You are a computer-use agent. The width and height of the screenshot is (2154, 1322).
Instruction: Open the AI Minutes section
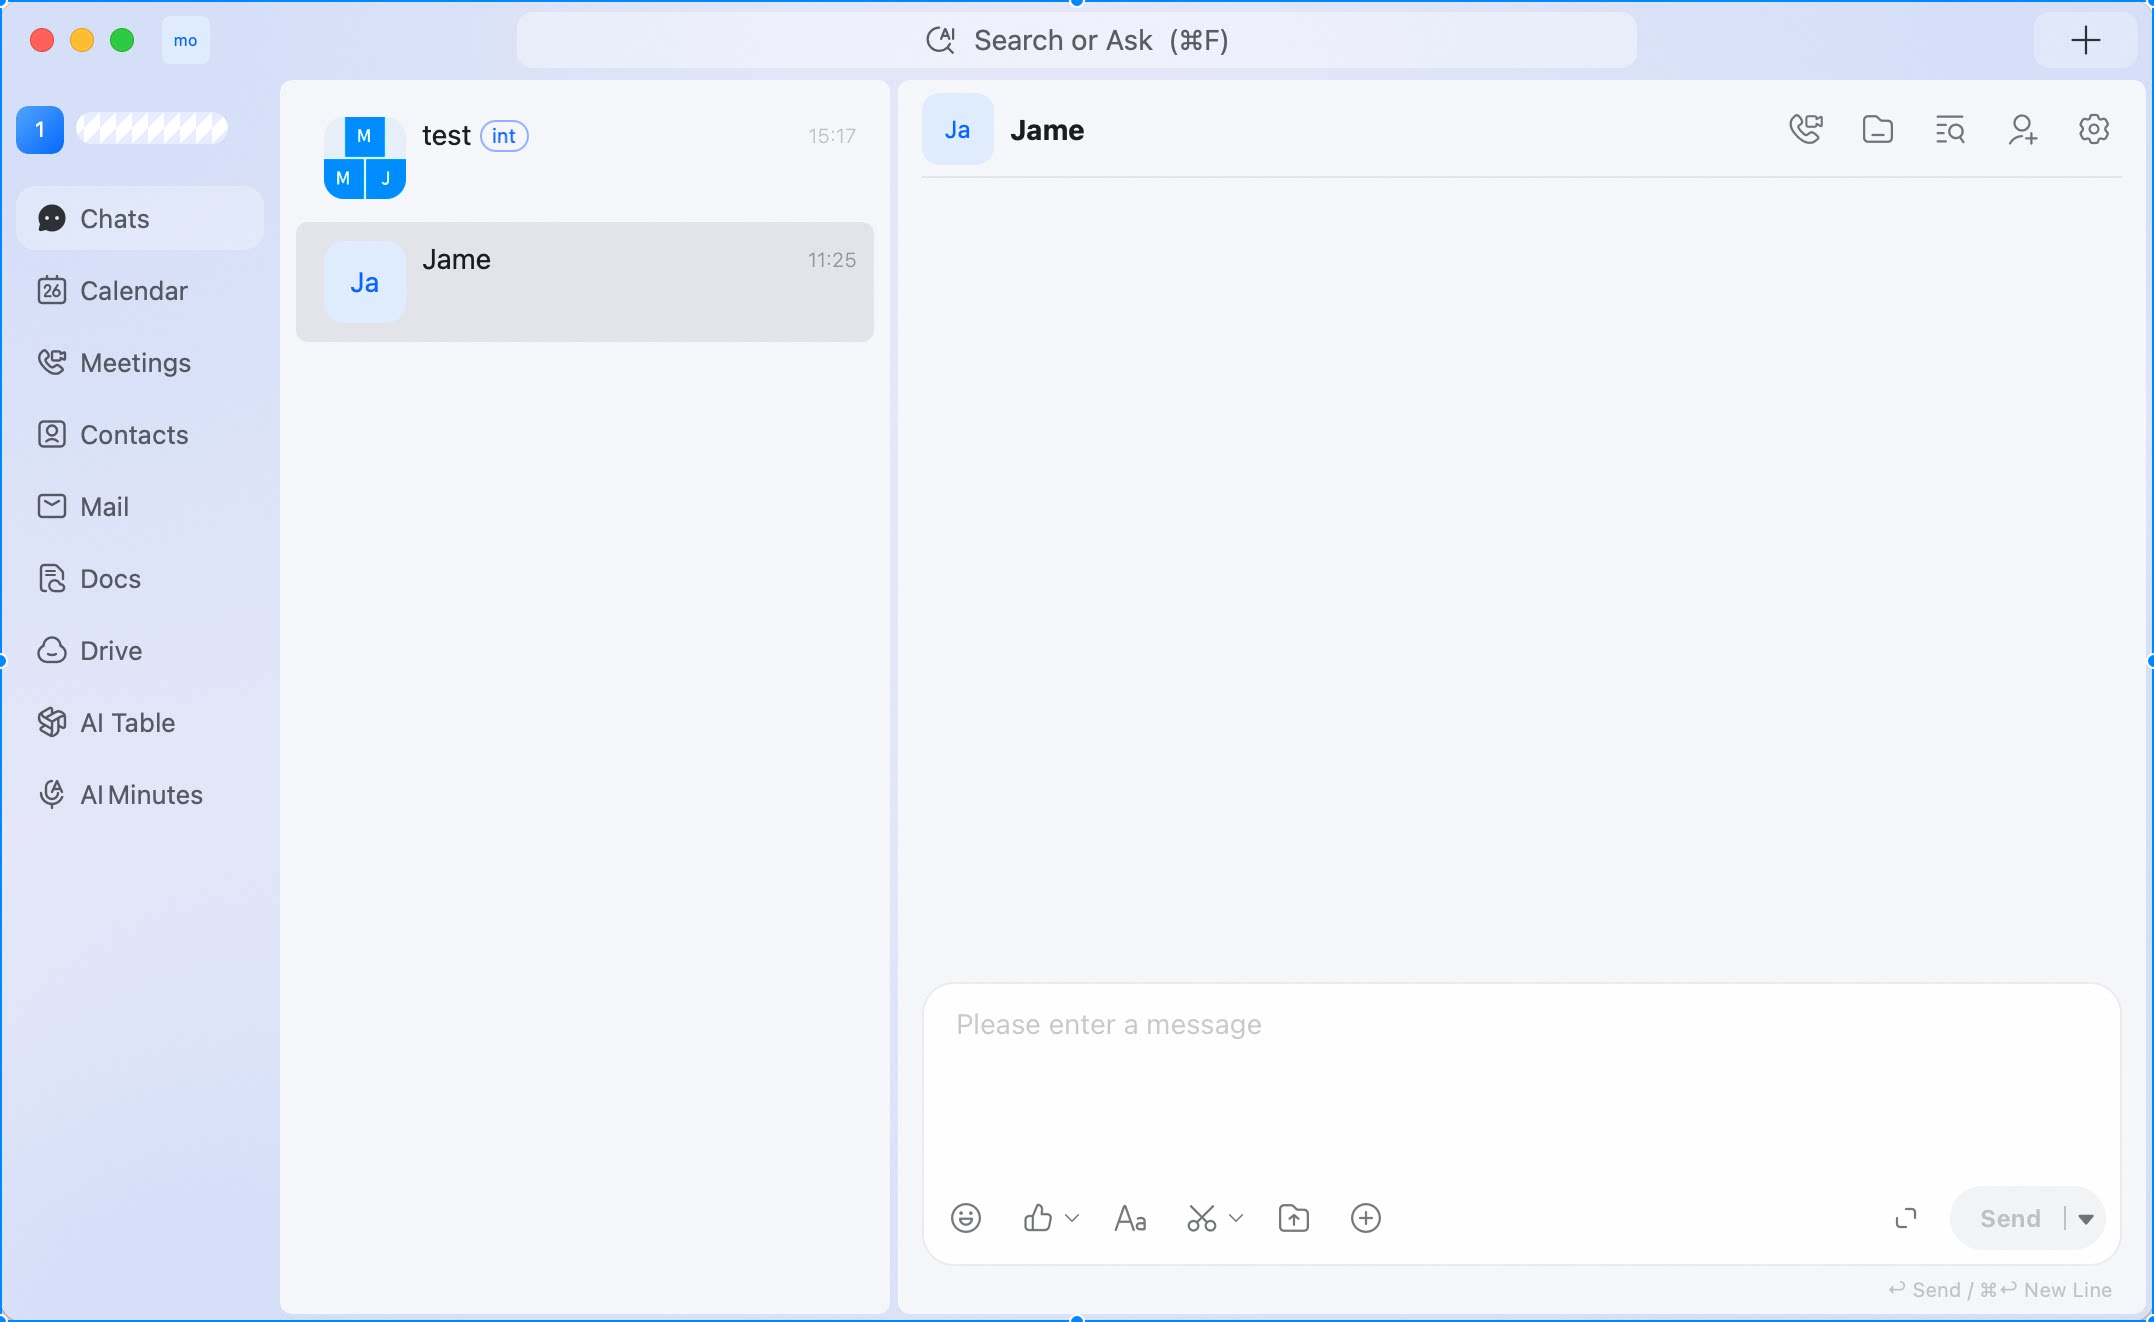click(140, 795)
